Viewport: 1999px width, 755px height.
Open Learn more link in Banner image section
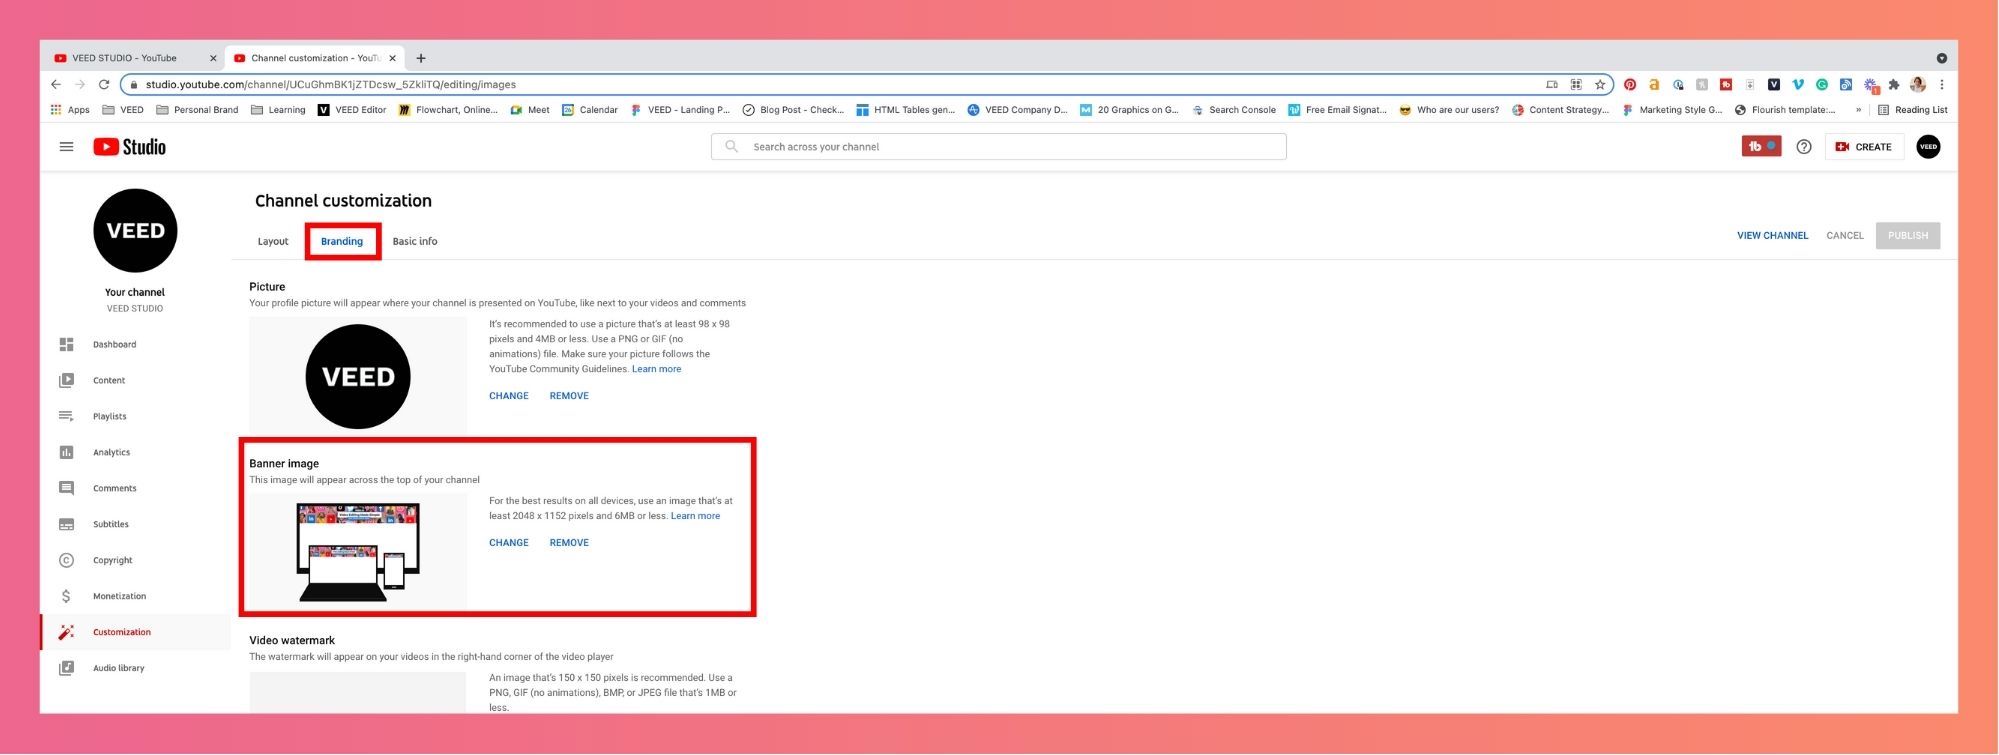point(695,516)
